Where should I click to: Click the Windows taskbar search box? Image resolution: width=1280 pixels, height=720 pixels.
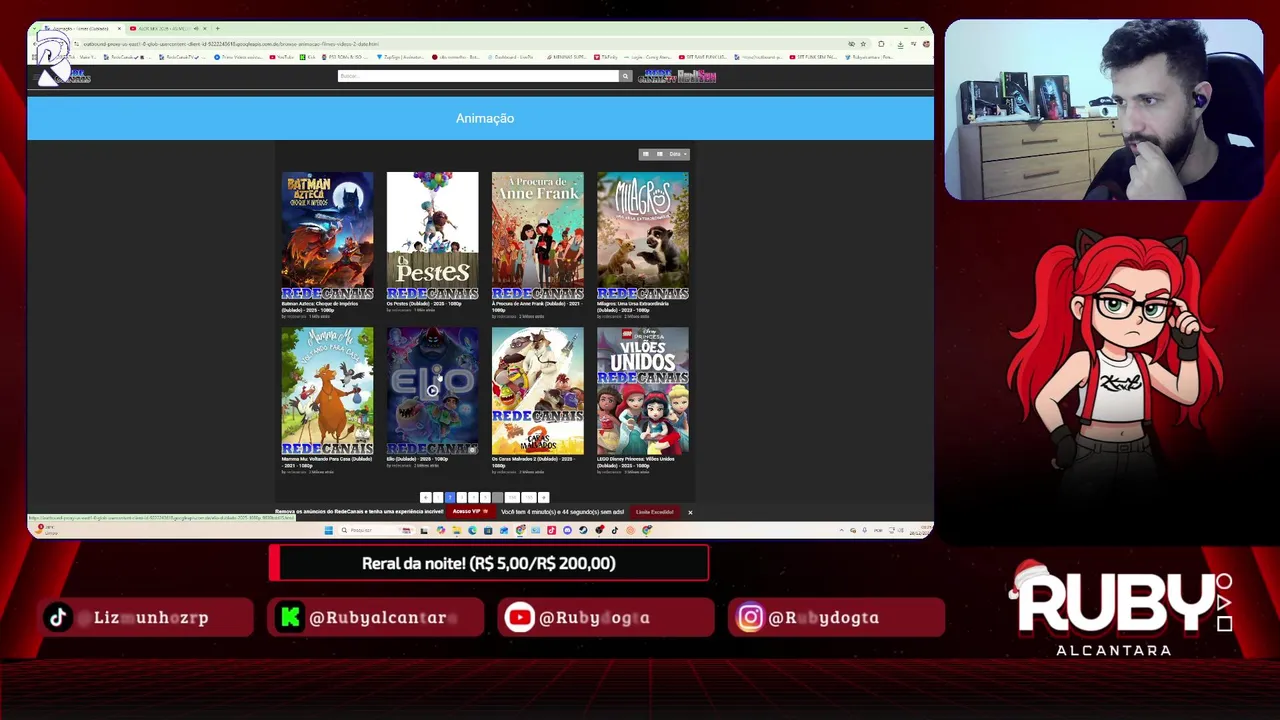point(377,531)
